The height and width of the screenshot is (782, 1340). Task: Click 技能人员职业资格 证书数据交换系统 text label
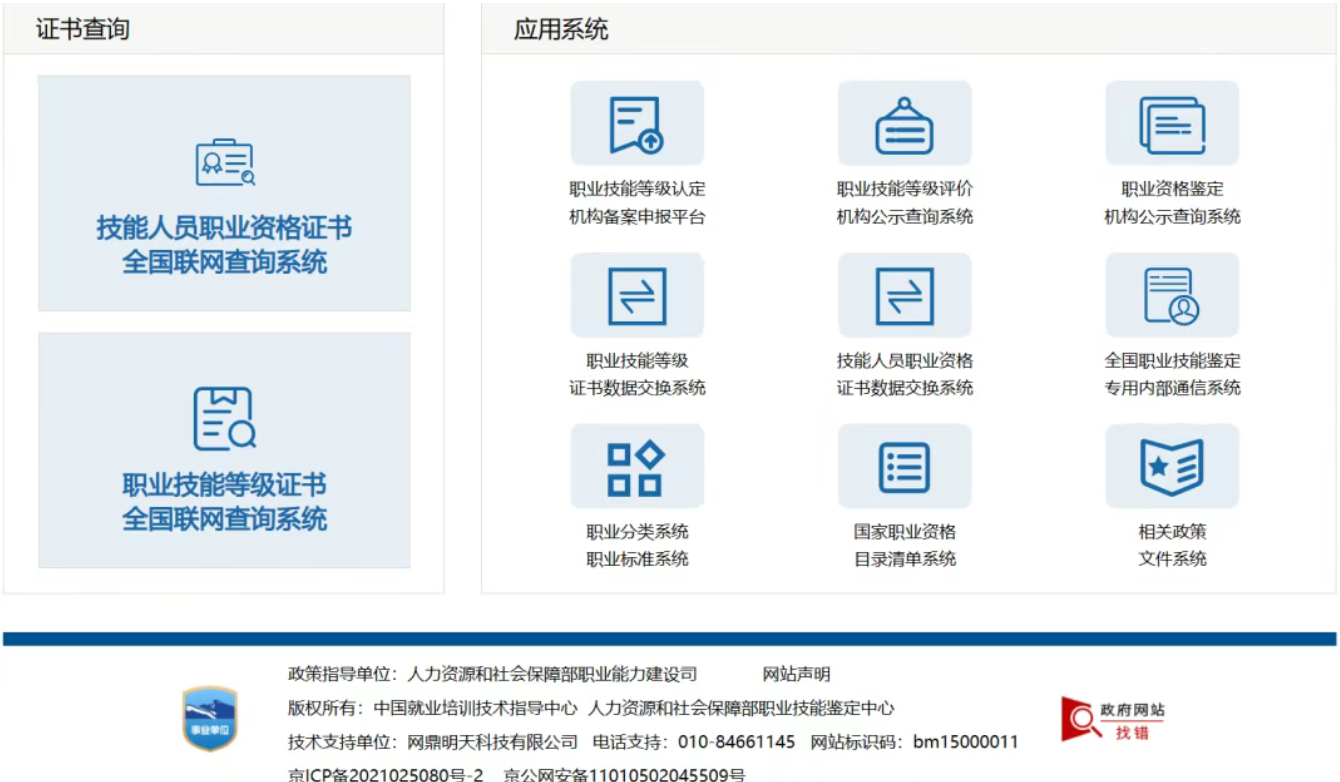tap(905, 374)
